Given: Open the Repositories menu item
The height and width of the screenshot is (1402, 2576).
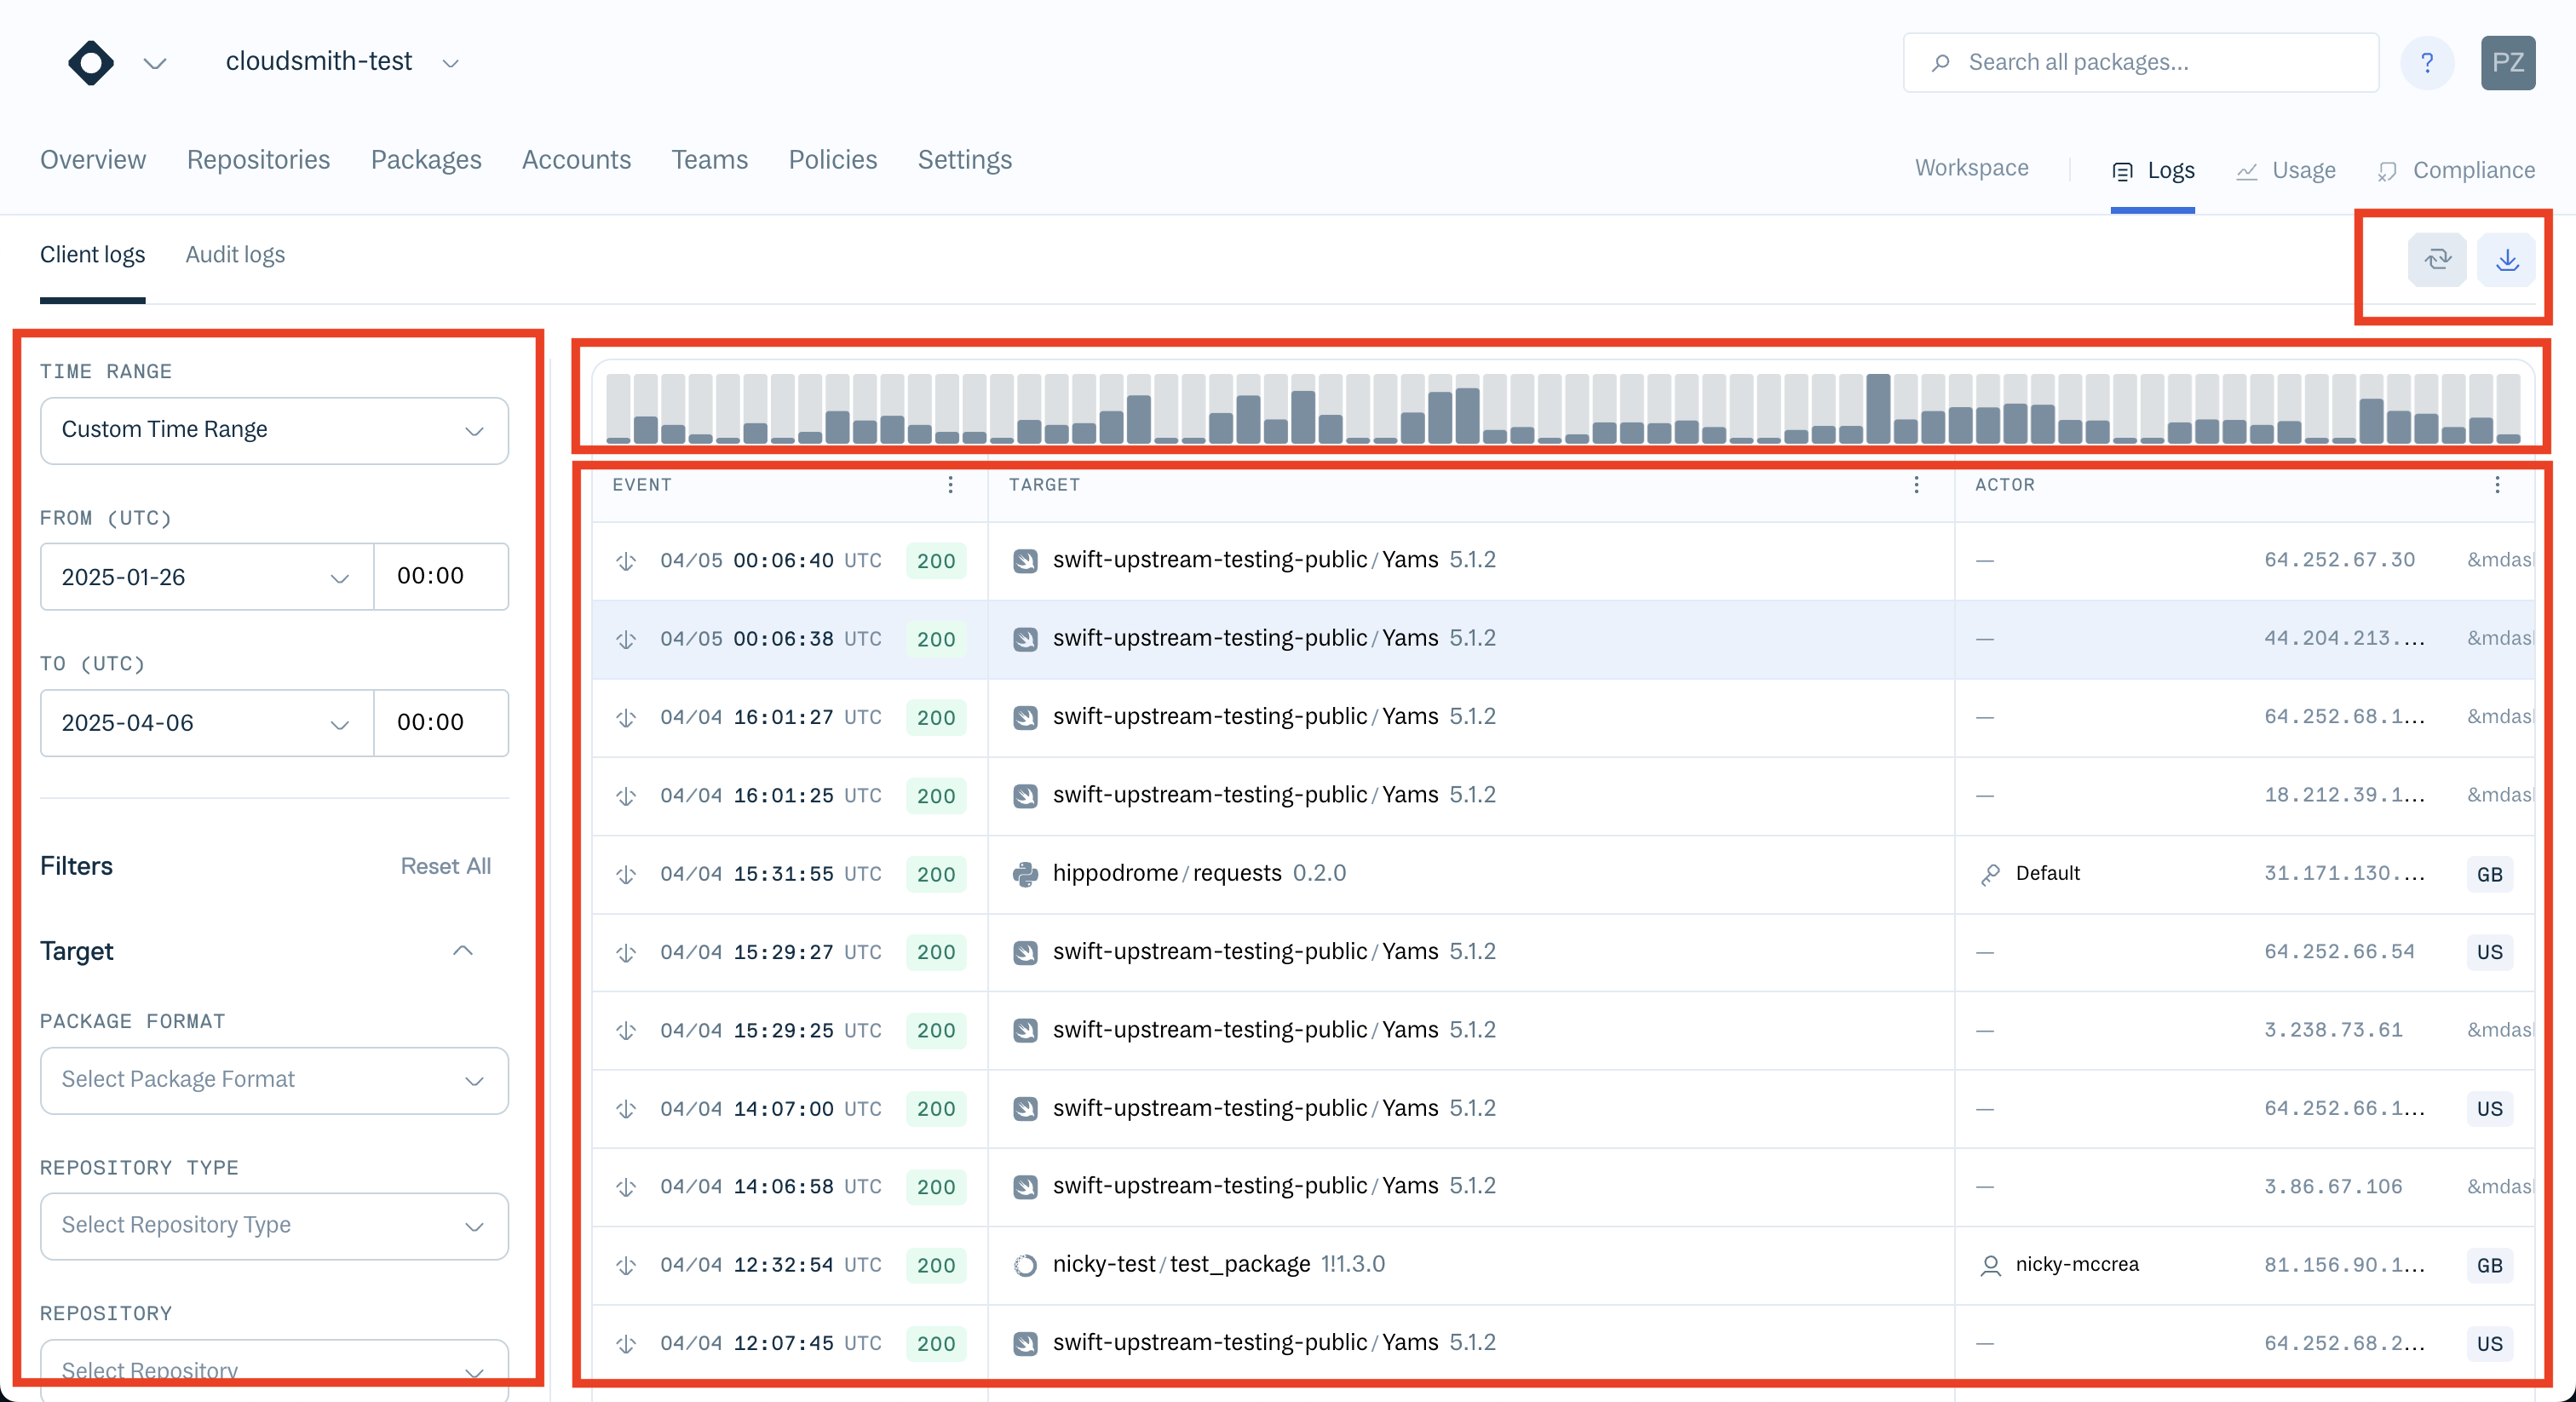Looking at the screenshot, I should [258, 160].
